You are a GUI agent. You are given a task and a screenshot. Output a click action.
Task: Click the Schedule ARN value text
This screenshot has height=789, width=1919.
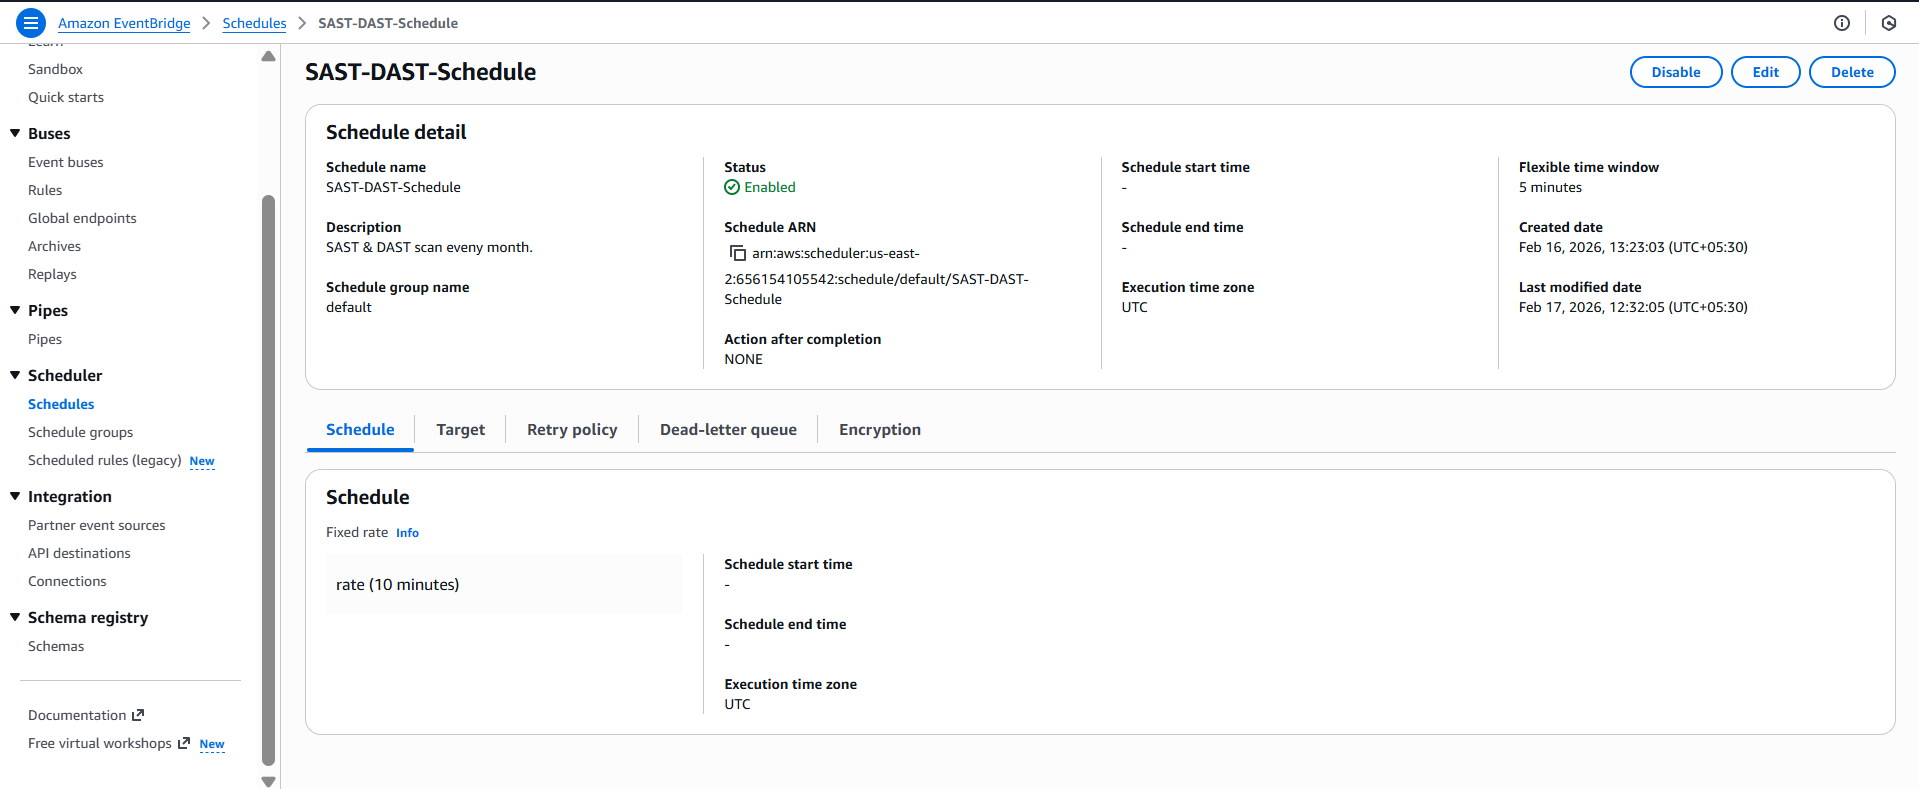point(876,276)
